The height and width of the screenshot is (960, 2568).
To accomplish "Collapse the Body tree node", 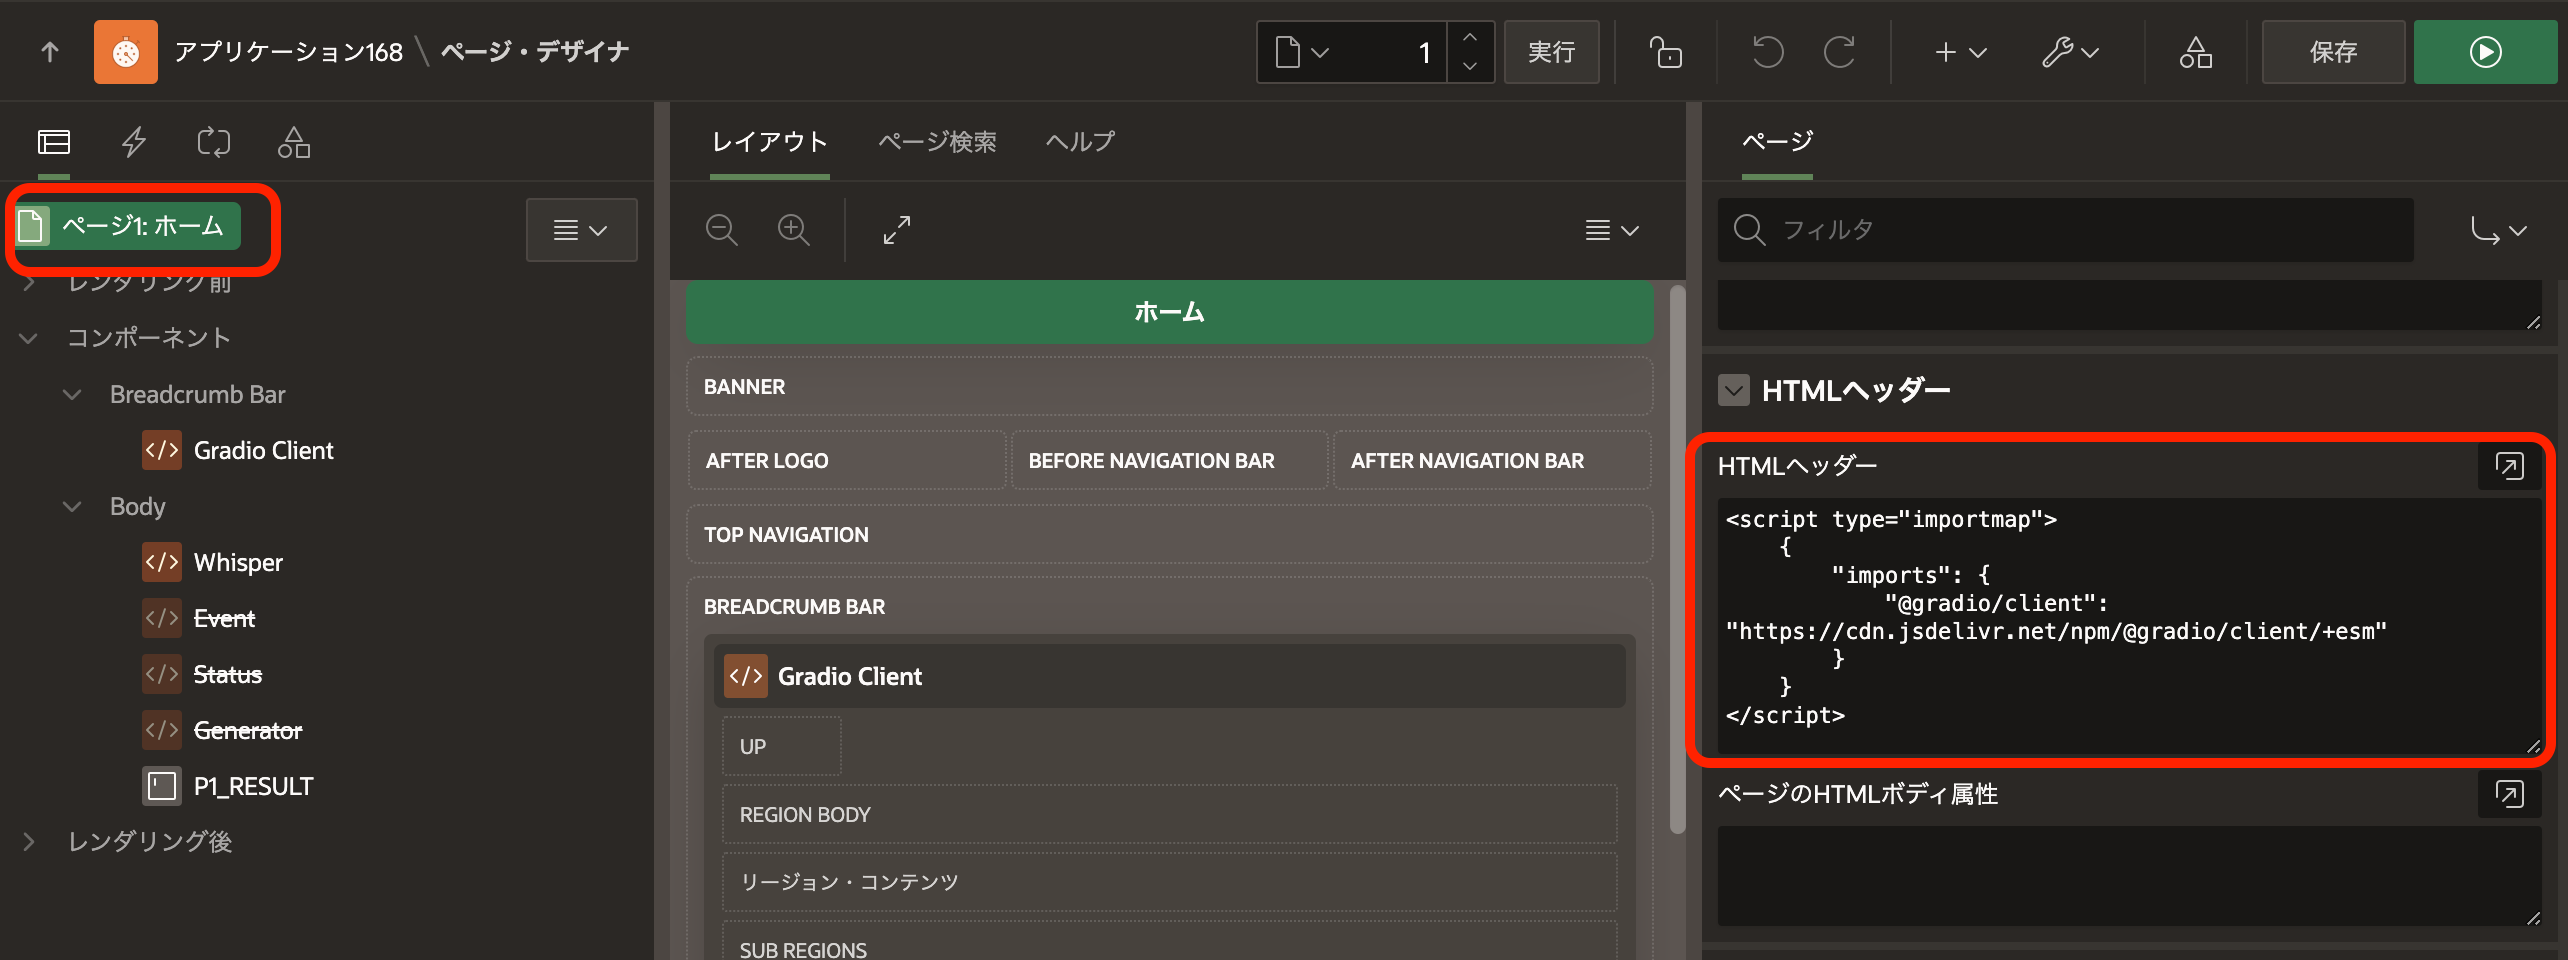I will [72, 506].
